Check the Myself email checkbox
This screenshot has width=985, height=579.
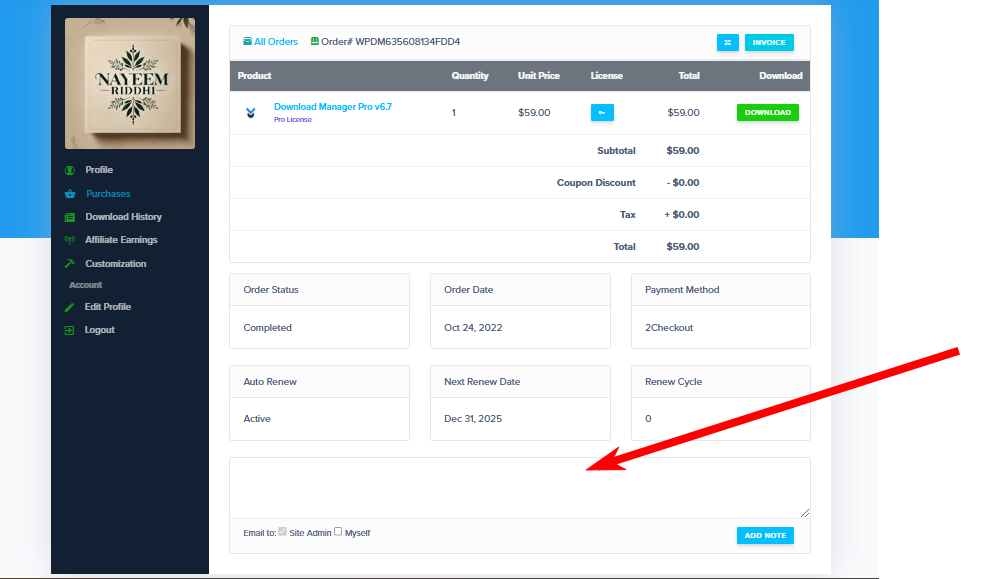tap(338, 532)
